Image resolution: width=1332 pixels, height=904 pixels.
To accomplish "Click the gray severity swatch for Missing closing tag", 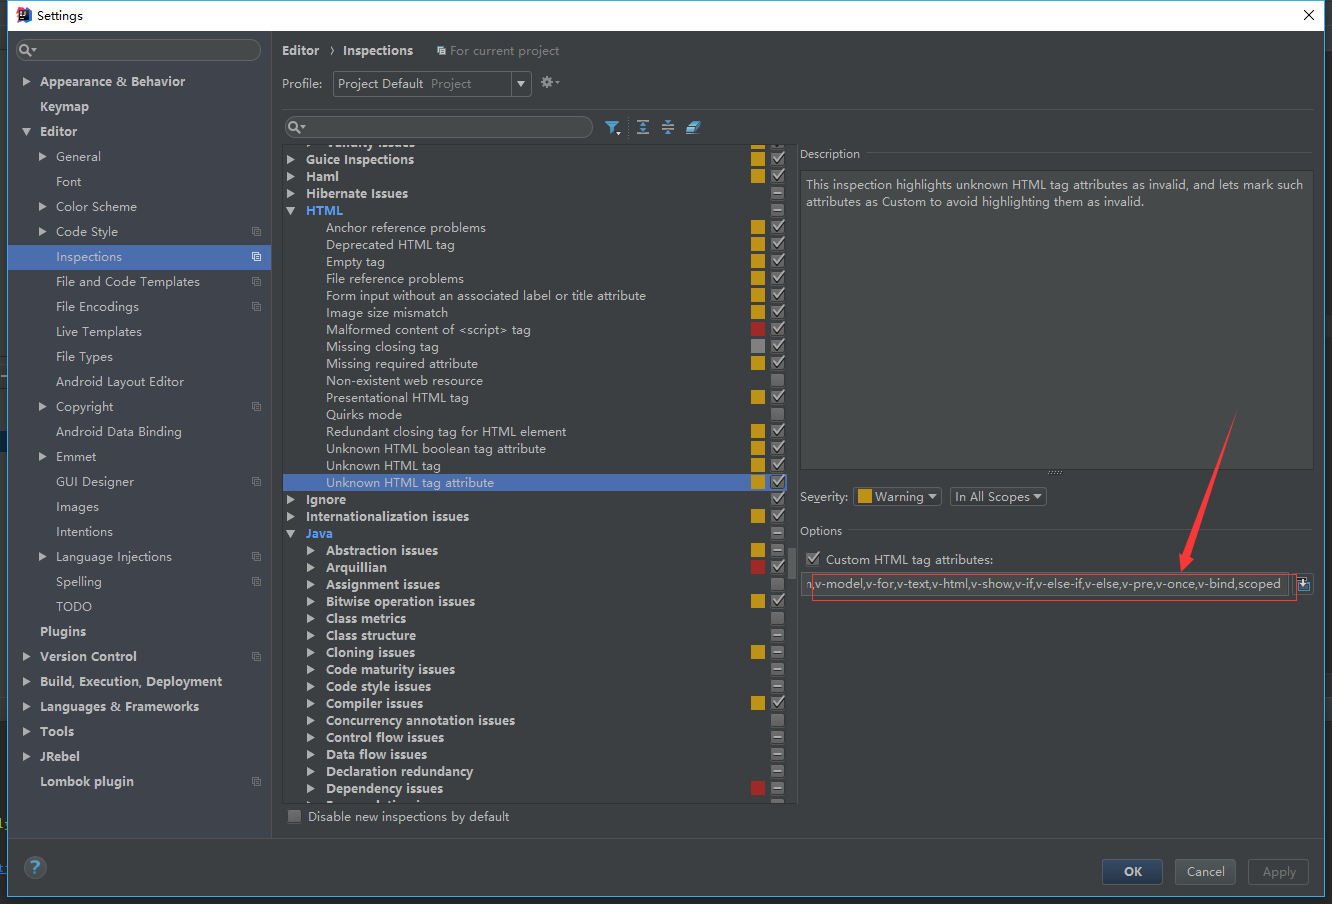I will tap(758, 346).
